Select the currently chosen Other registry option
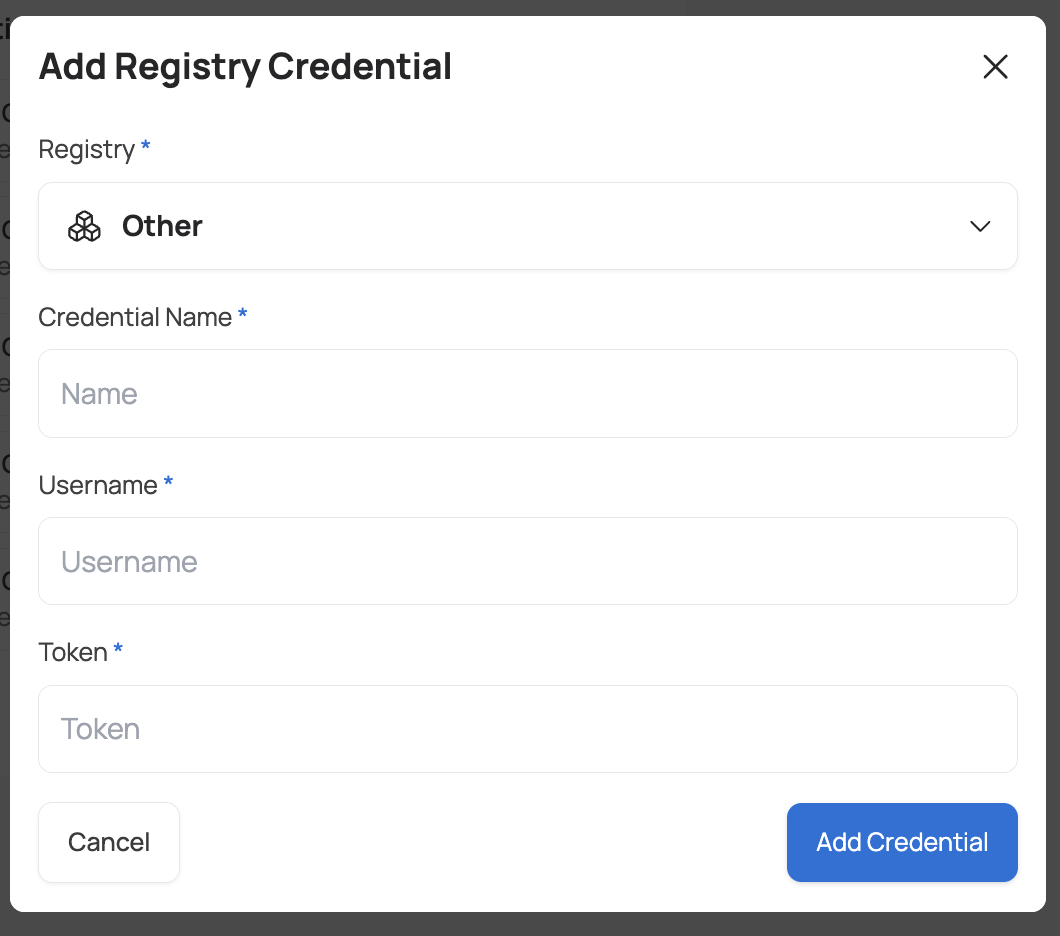1060x936 pixels. tap(162, 226)
